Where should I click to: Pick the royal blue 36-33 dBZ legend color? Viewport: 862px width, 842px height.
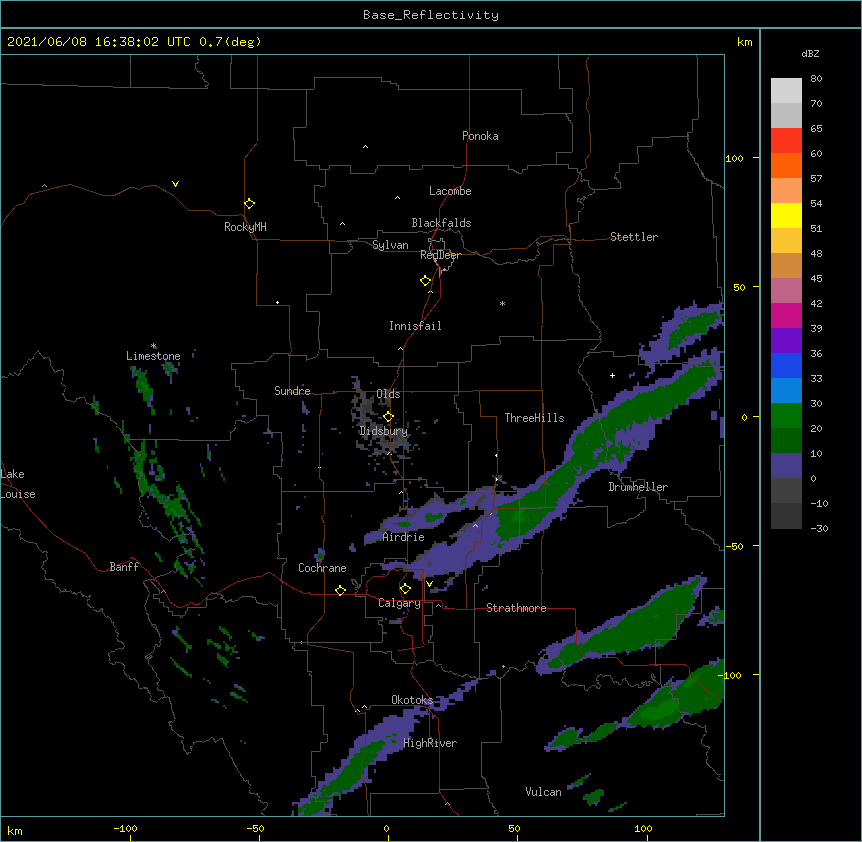(x=786, y=366)
